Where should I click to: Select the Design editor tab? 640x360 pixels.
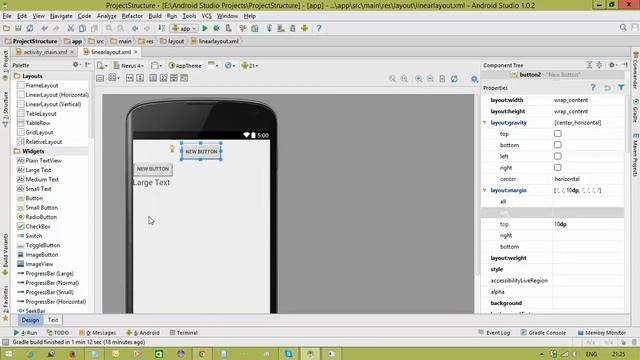(x=30, y=320)
